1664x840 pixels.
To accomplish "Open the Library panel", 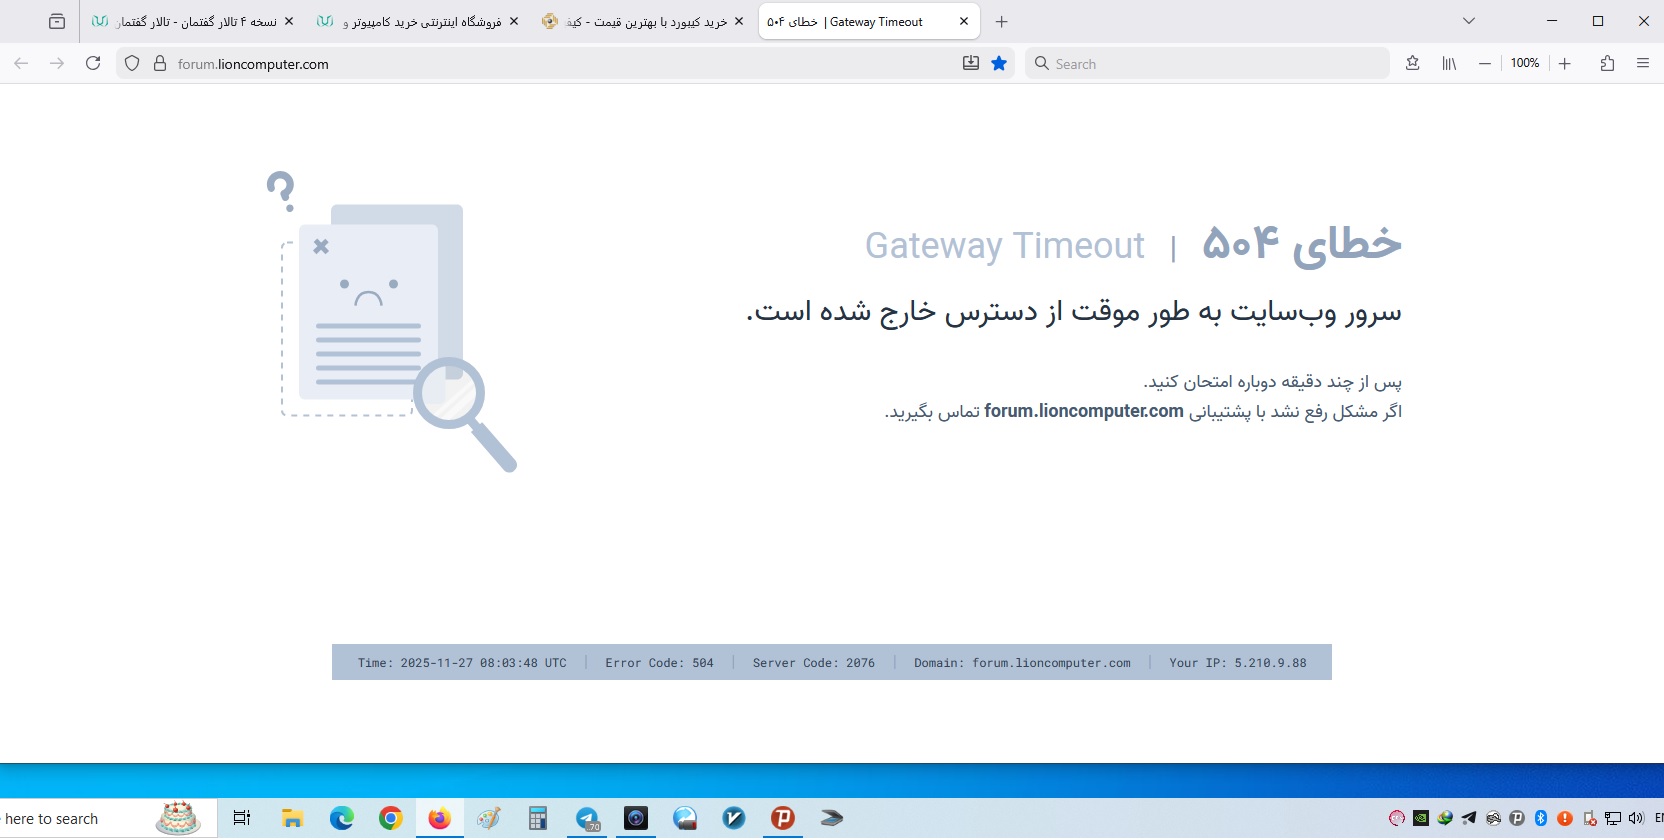I will click(x=1449, y=63).
